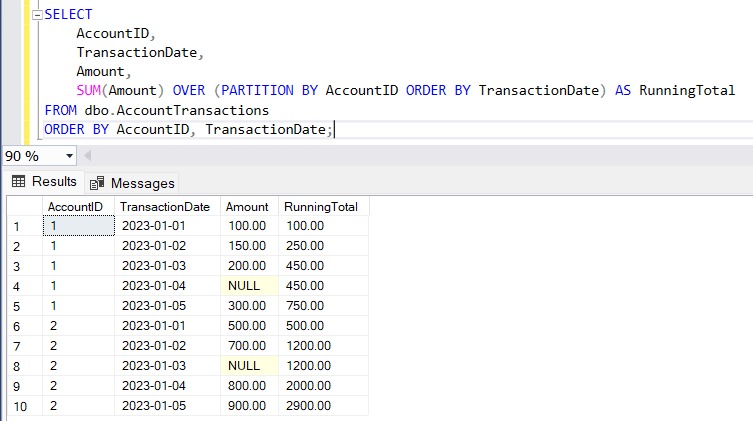Screen dimensions: 753x421
Task: Click the Messages tab icon
Action: coord(97,183)
